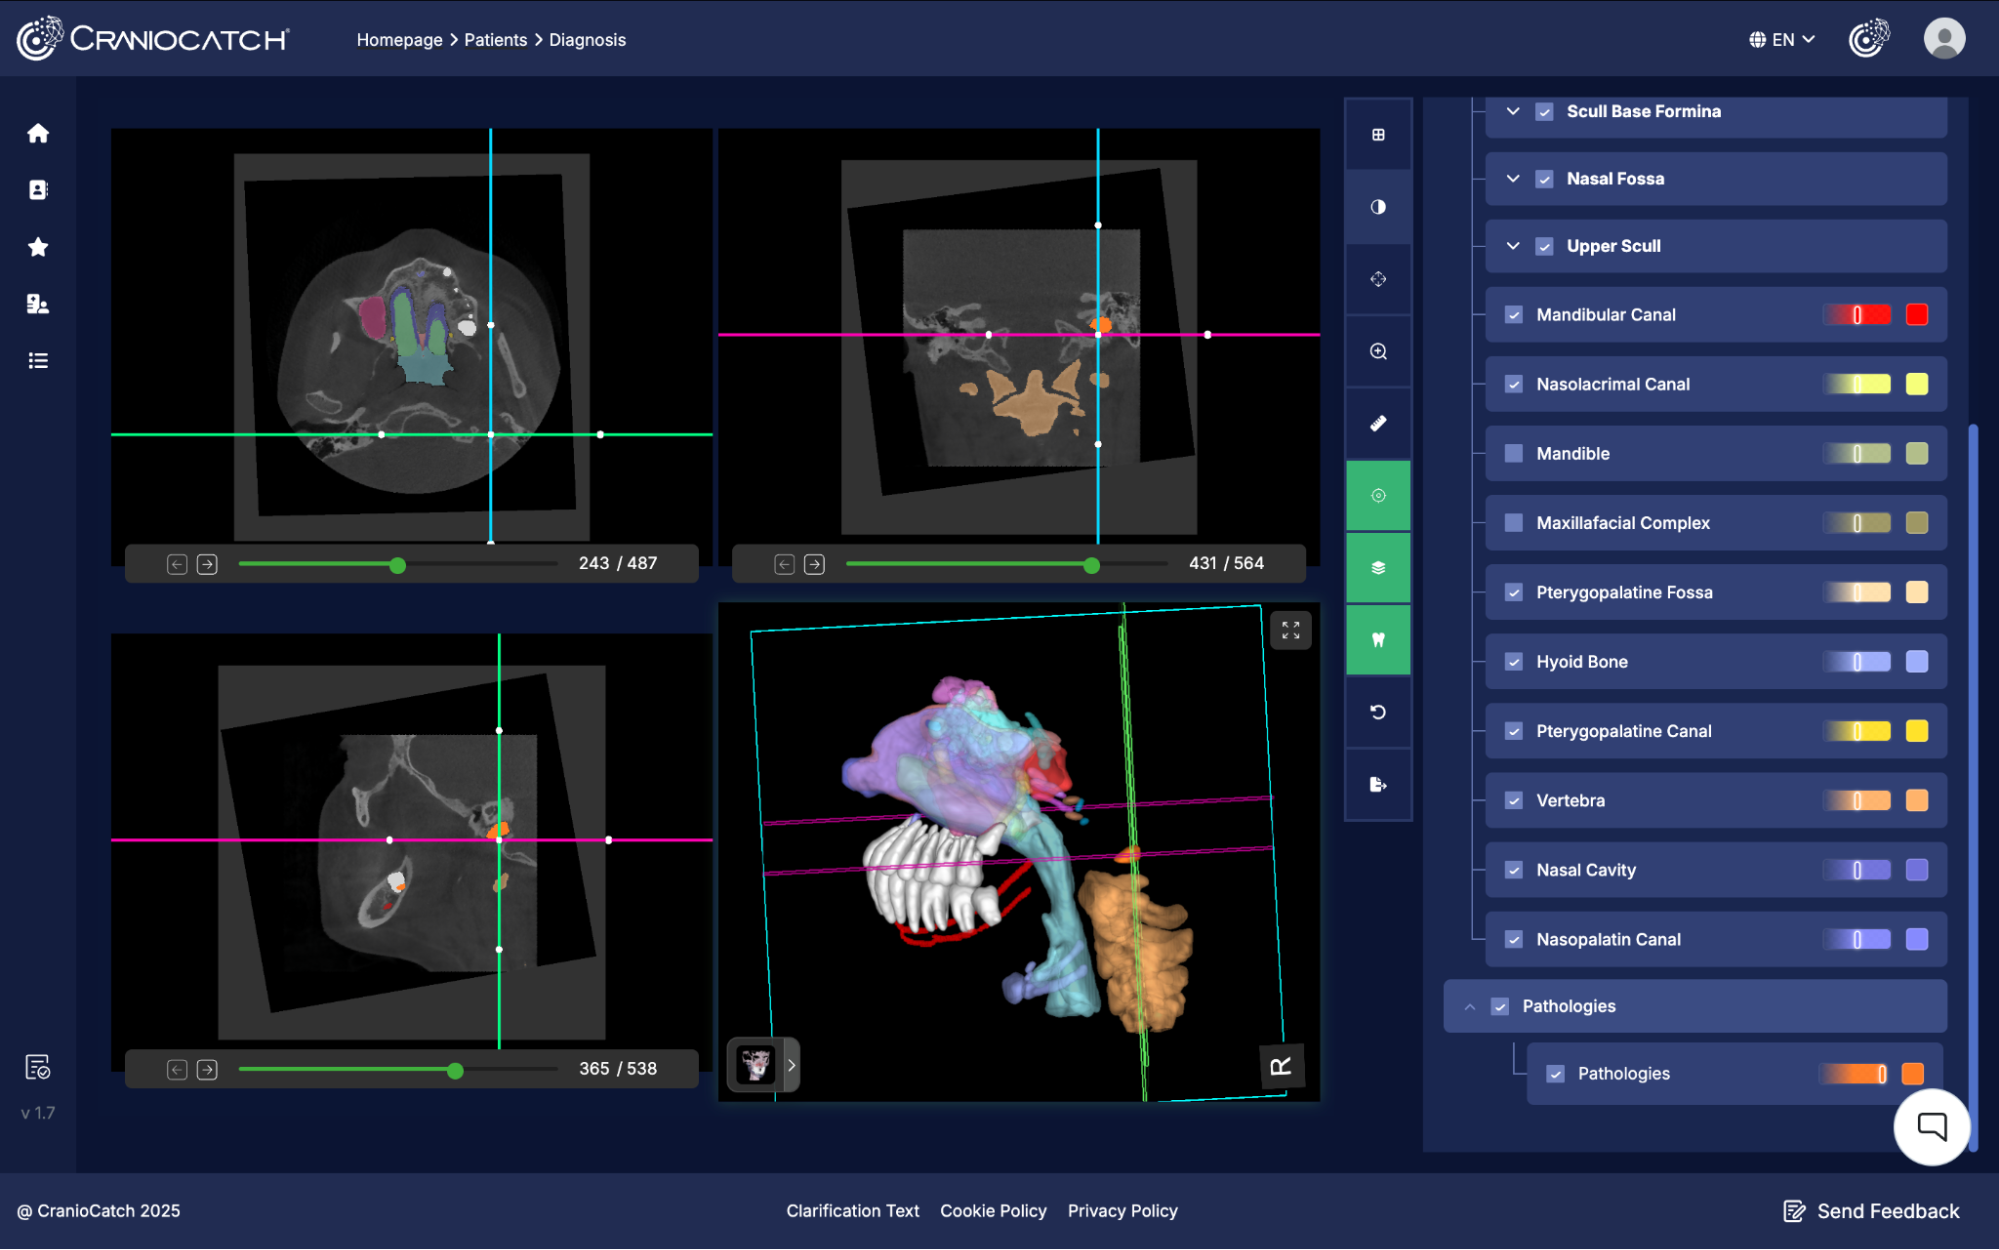Go to Patients in breadcrumb
Screen dimensions: 1999x1250
495,40
